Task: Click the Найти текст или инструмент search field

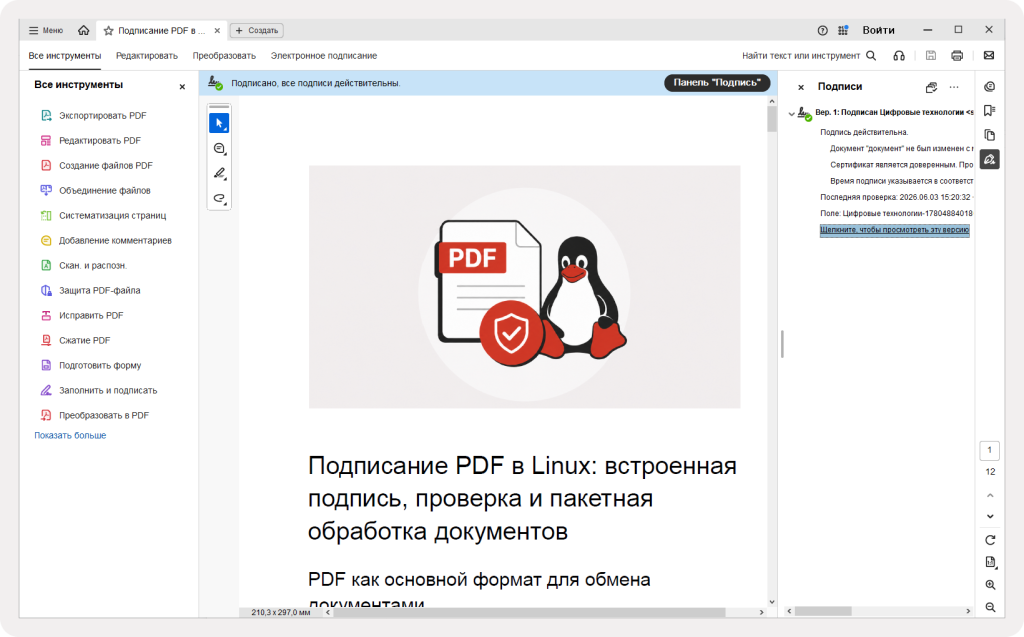Action: point(808,56)
